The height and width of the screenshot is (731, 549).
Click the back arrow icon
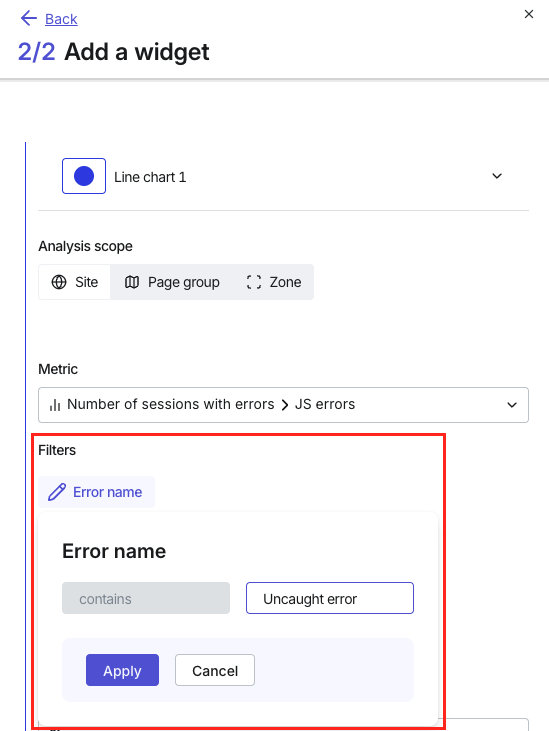tap(29, 19)
